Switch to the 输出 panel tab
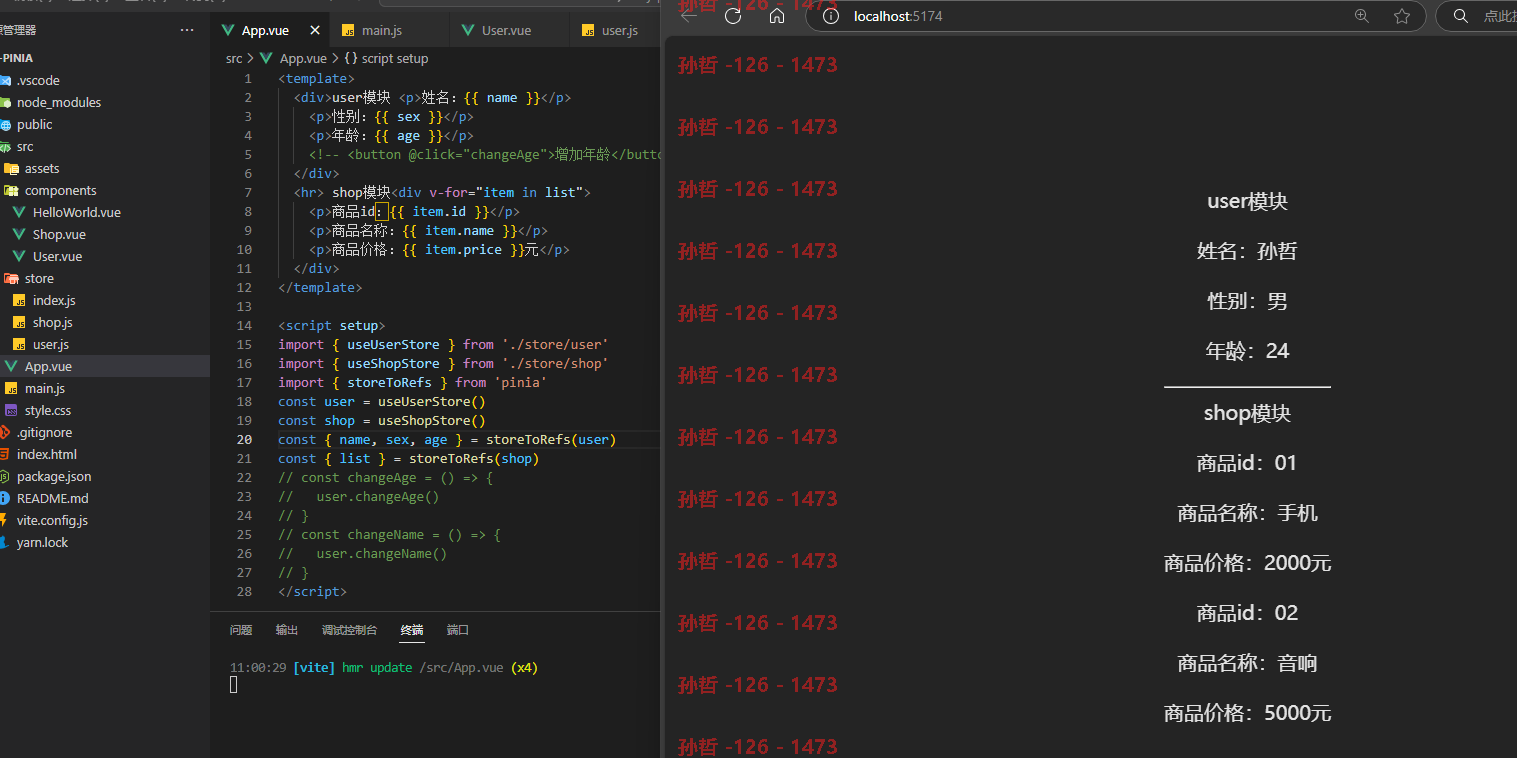1517x758 pixels. tap(287, 630)
